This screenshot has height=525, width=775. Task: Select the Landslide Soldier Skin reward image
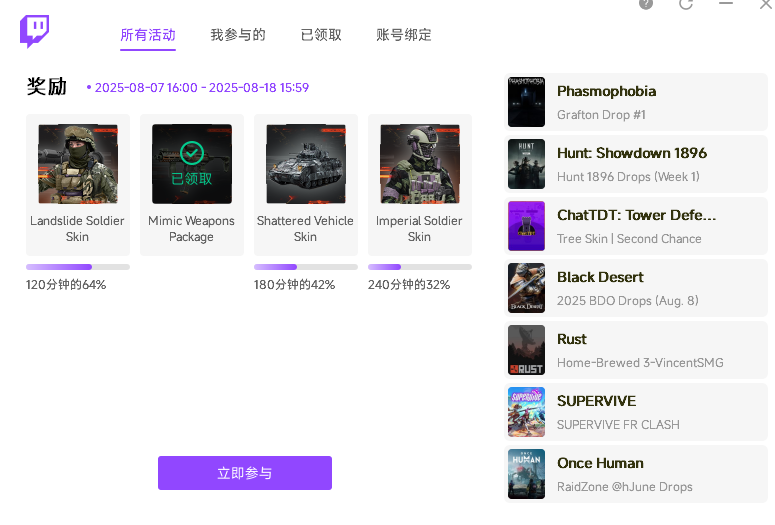(78, 164)
